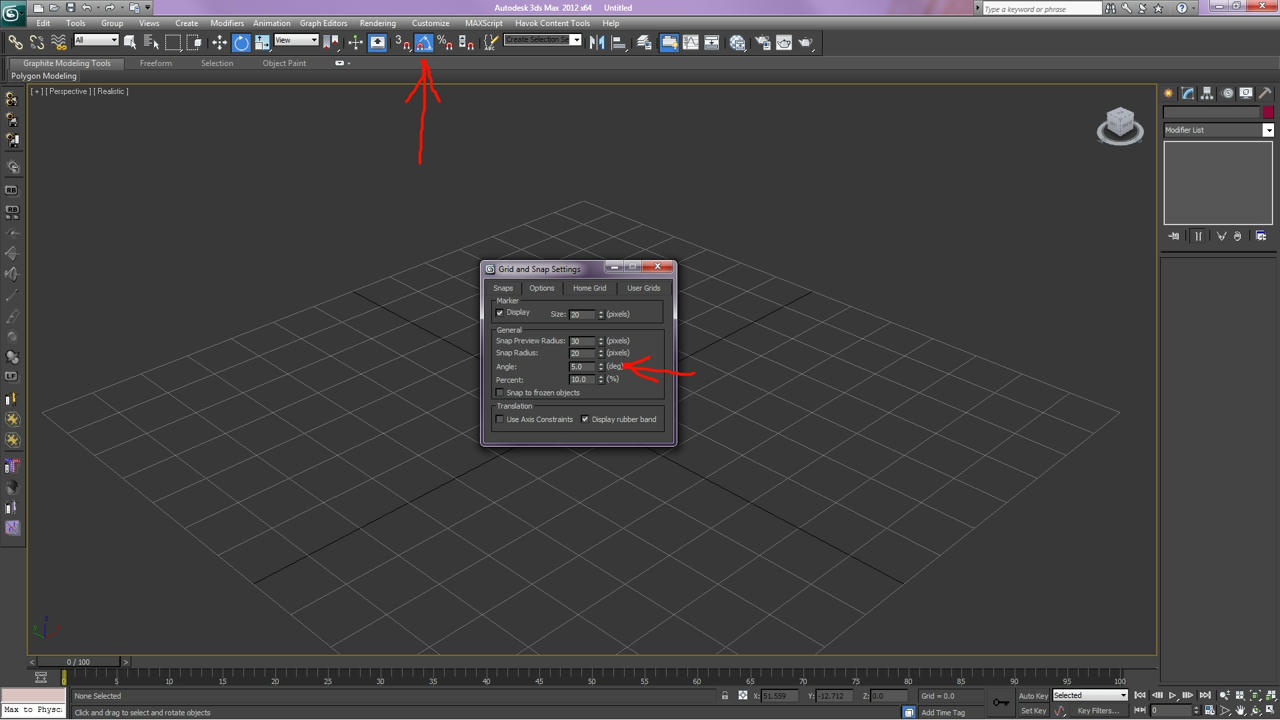Activate Select and Scale tool
This screenshot has height=720, width=1280.
pyautogui.click(x=262, y=42)
